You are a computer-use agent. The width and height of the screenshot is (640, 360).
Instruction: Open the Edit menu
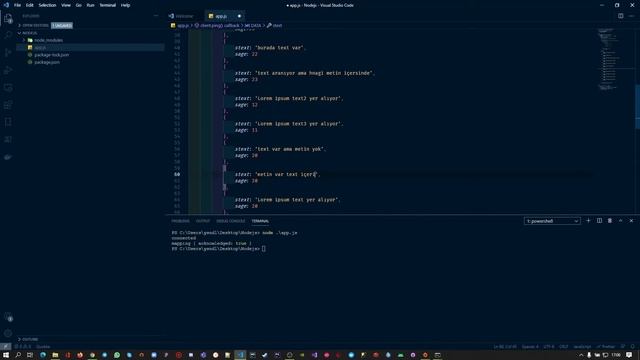pos(29,5)
